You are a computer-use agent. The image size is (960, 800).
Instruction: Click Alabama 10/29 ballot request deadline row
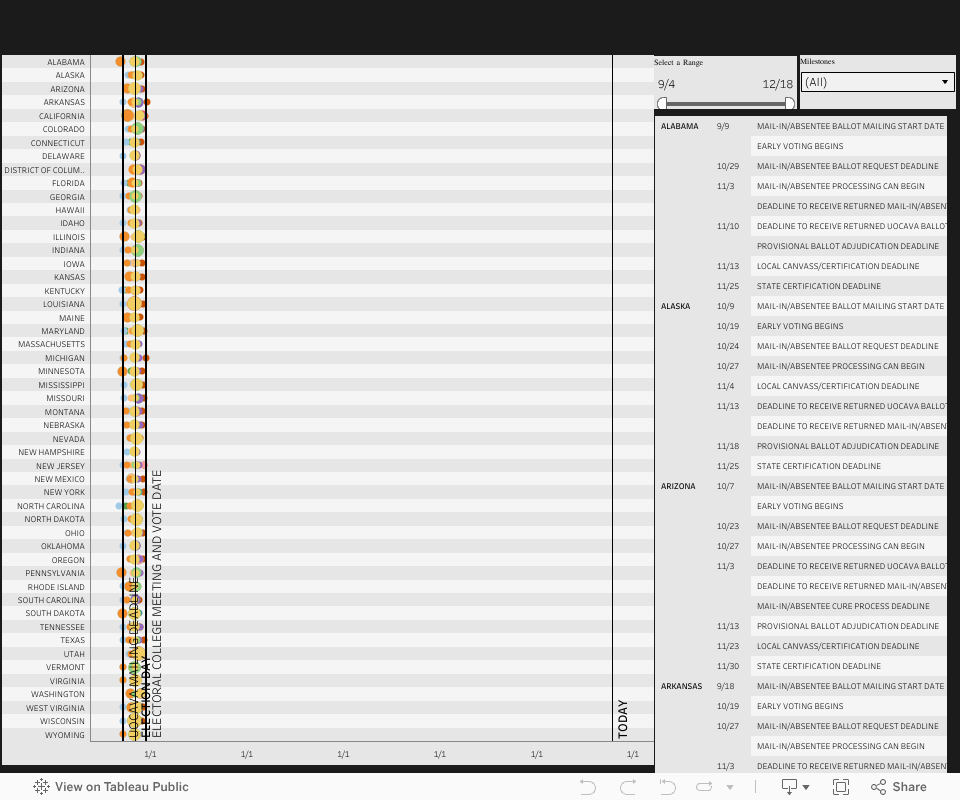(x=849, y=166)
